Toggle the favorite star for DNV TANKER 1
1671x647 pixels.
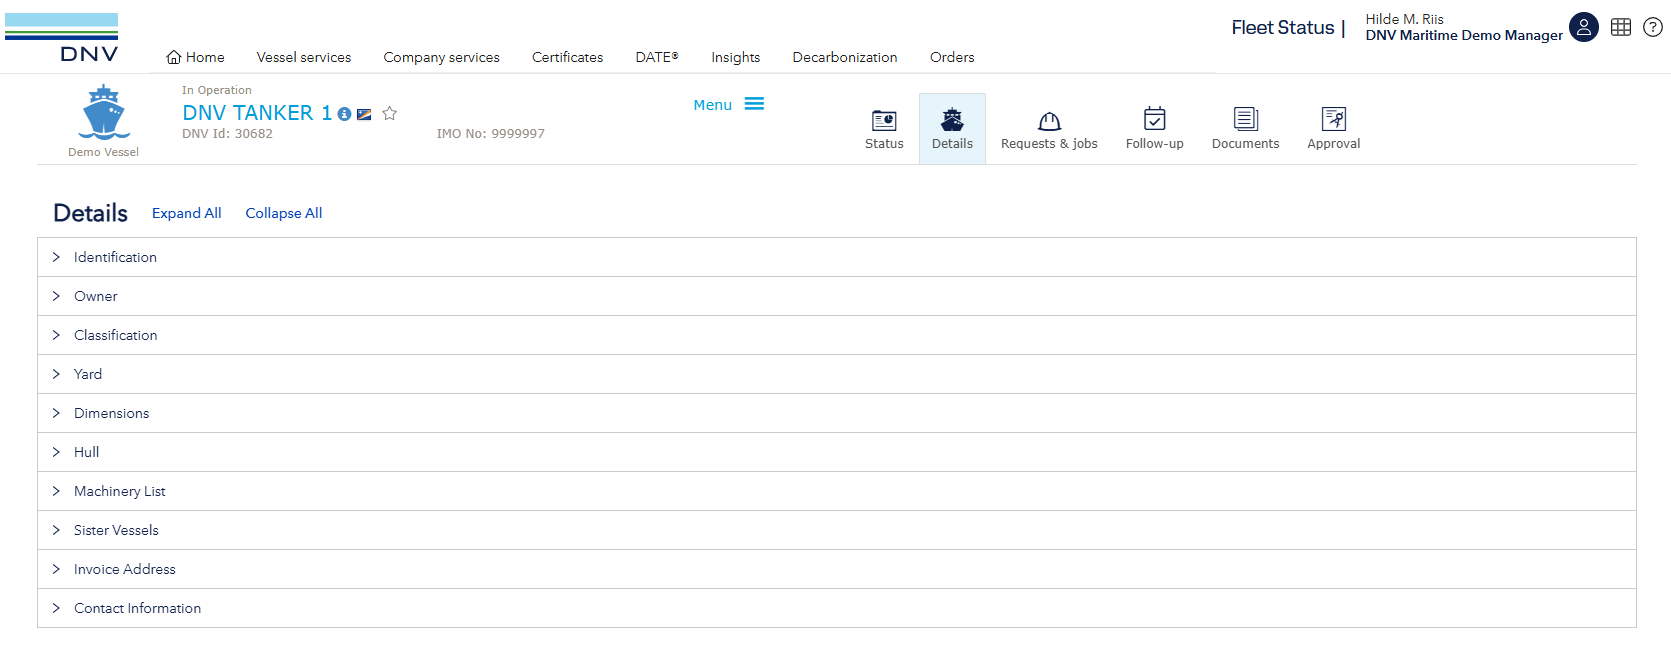tap(390, 114)
